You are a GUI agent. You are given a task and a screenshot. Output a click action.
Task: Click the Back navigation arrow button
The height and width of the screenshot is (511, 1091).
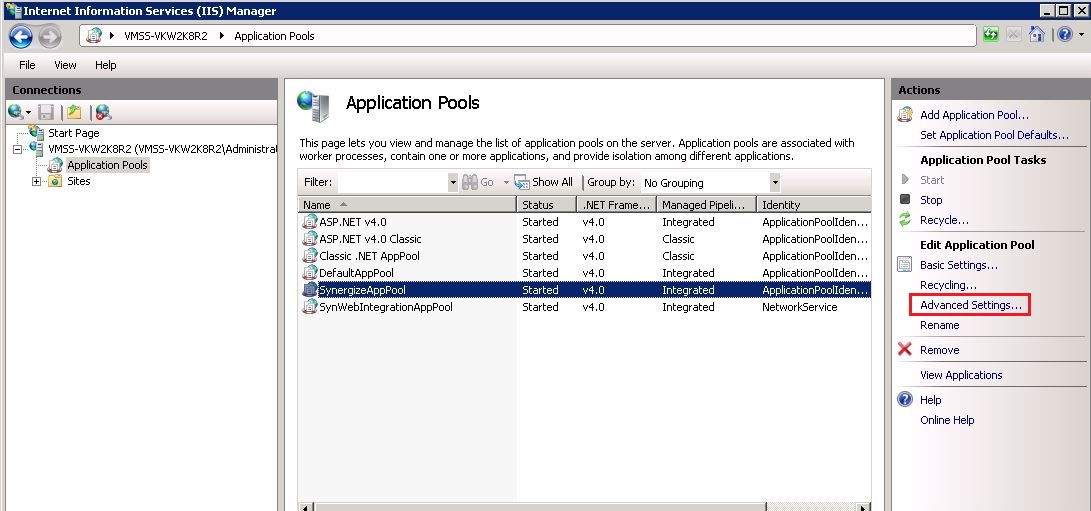coord(22,36)
